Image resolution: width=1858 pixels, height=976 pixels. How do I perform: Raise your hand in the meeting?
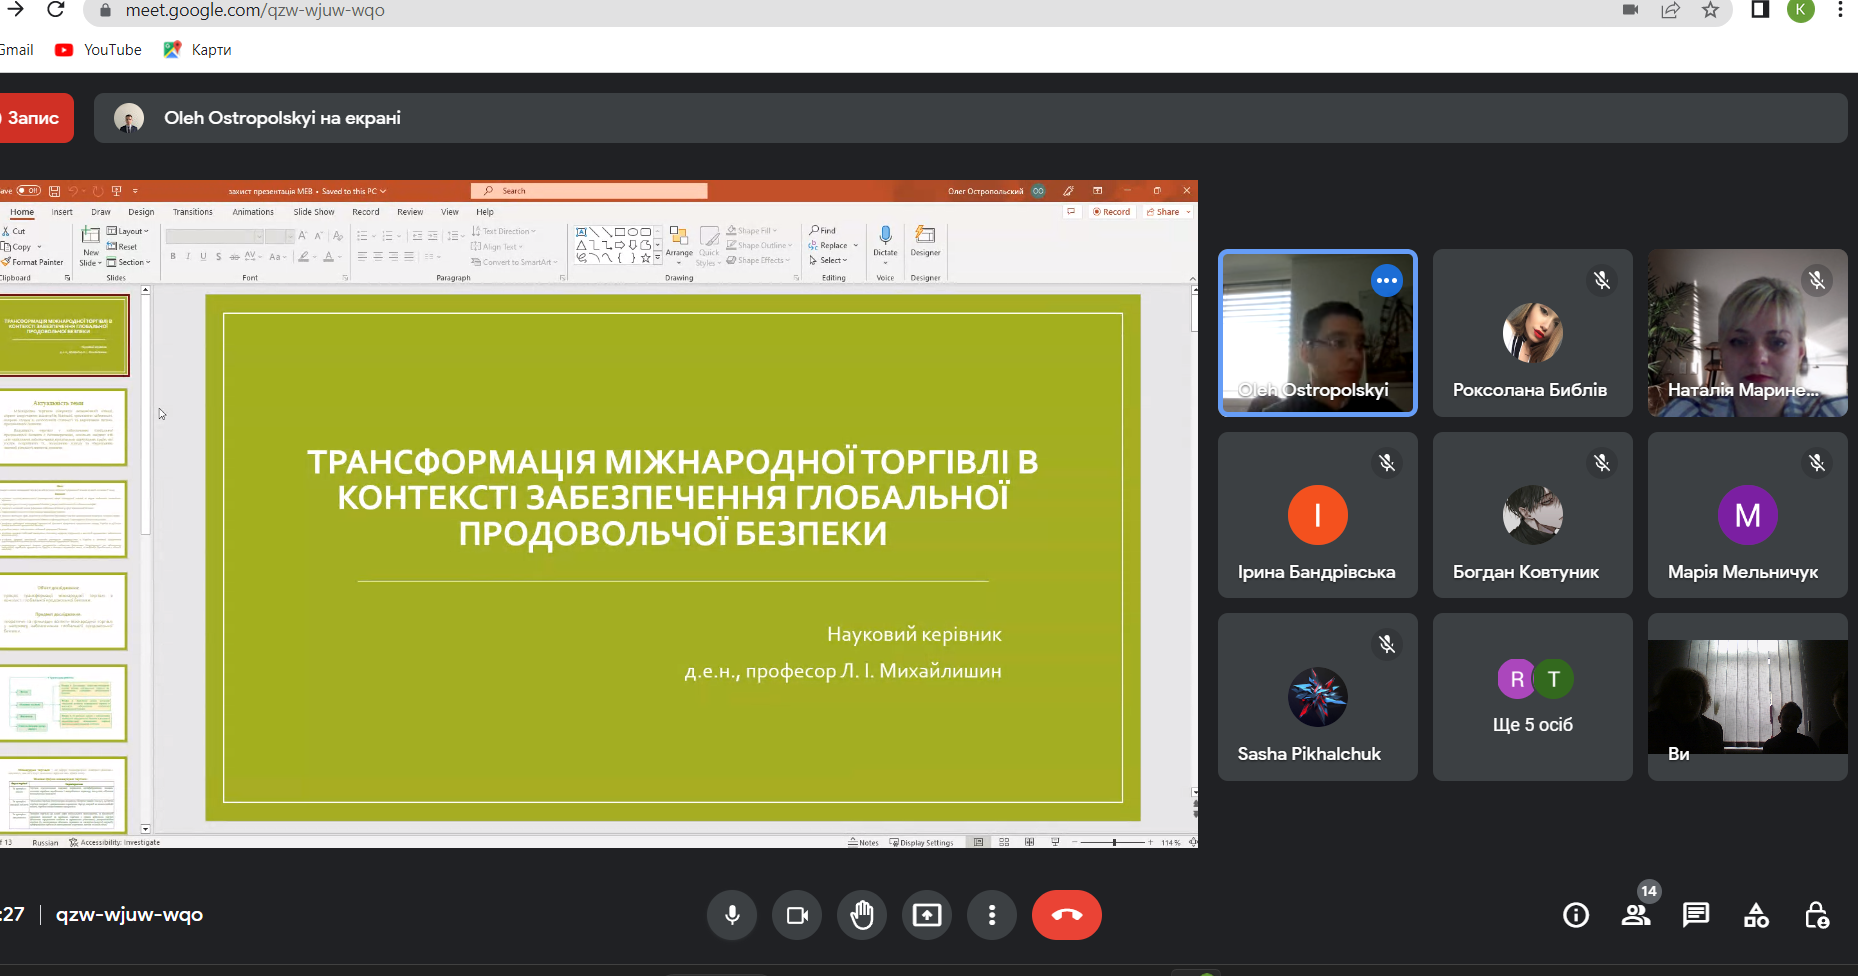(x=862, y=915)
